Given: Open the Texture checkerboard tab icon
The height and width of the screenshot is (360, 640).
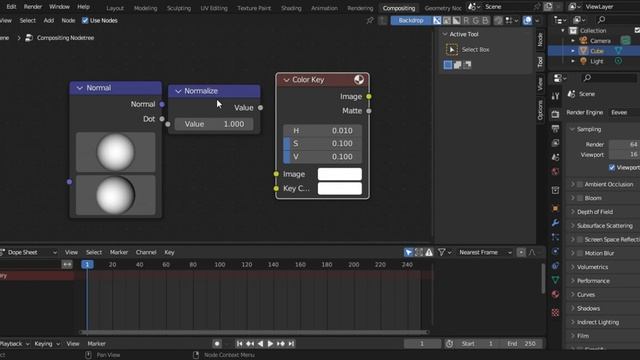Looking at the screenshot, I should 555,313.
